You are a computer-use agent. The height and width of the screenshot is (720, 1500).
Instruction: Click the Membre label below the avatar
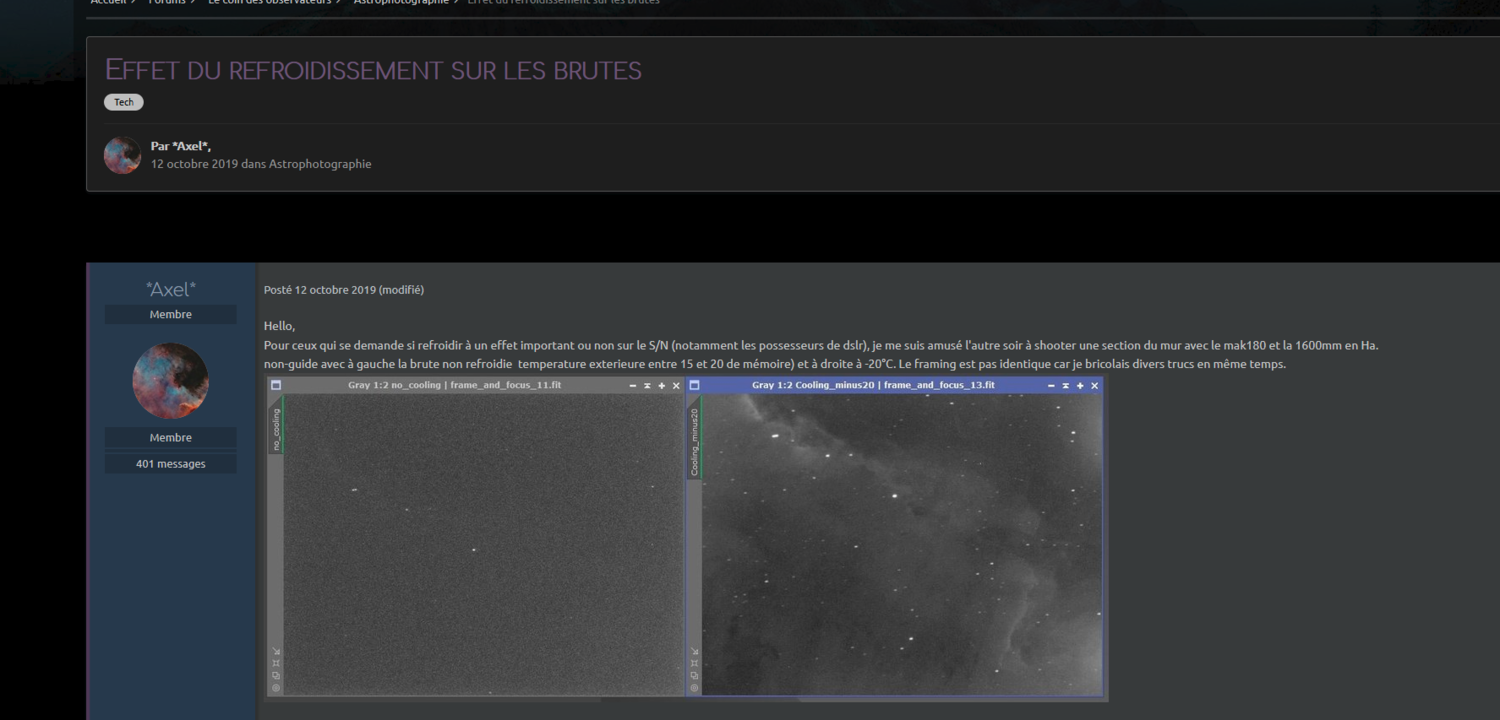tap(171, 437)
